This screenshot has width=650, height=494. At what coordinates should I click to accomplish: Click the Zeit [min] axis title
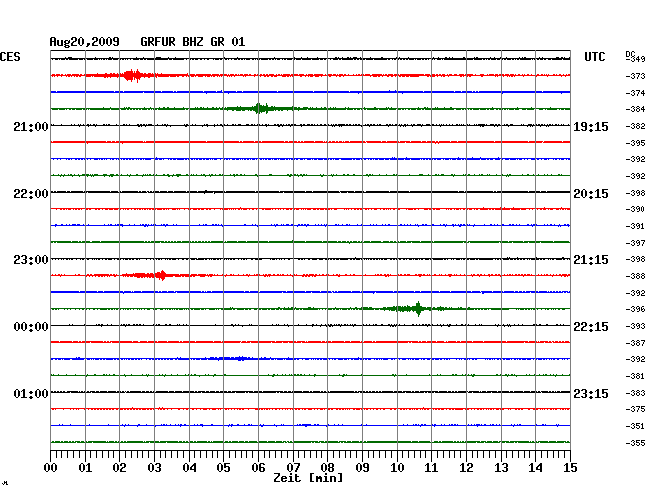click(308, 478)
